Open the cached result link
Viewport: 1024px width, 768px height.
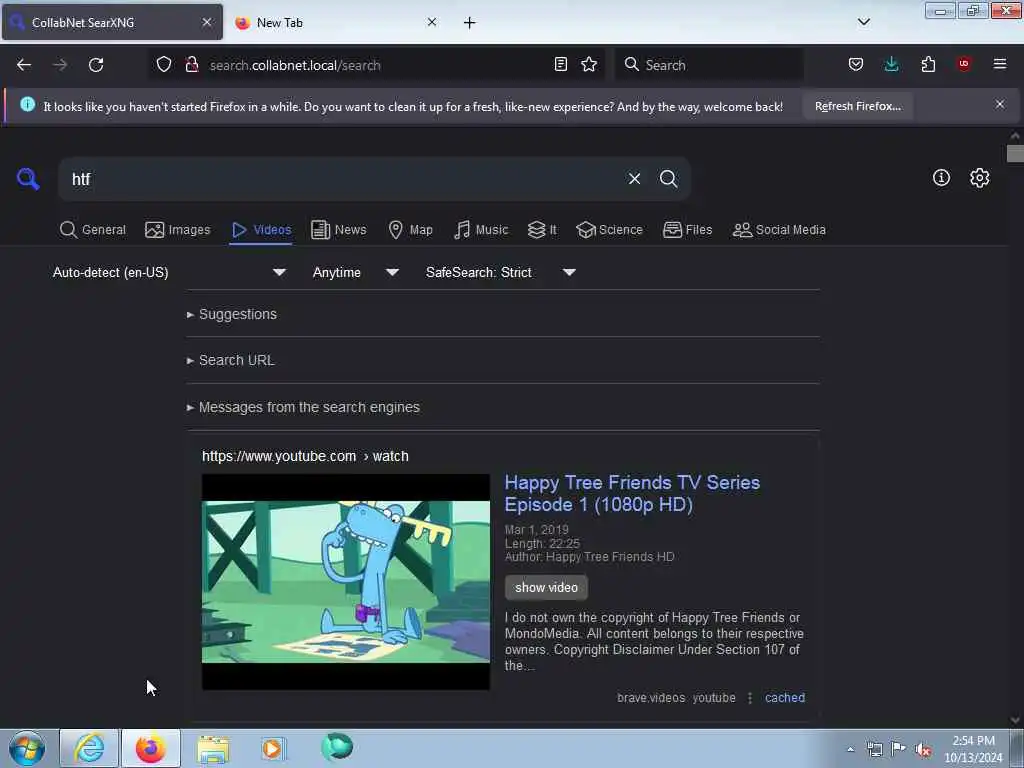point(784,697)
